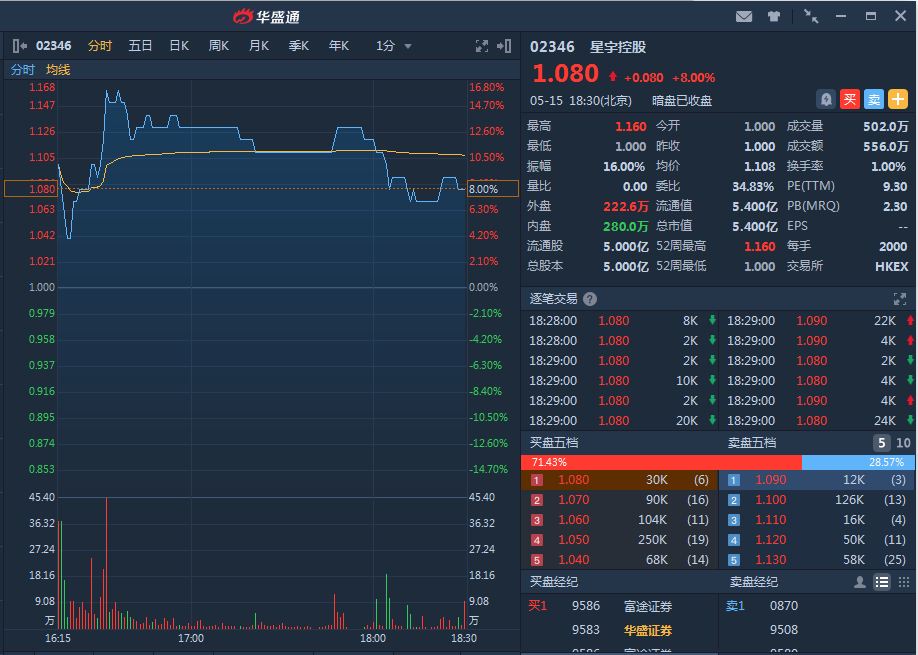Click the 卖盘经纪 header
The image size is (918, 655).
[x=753, y=582]
